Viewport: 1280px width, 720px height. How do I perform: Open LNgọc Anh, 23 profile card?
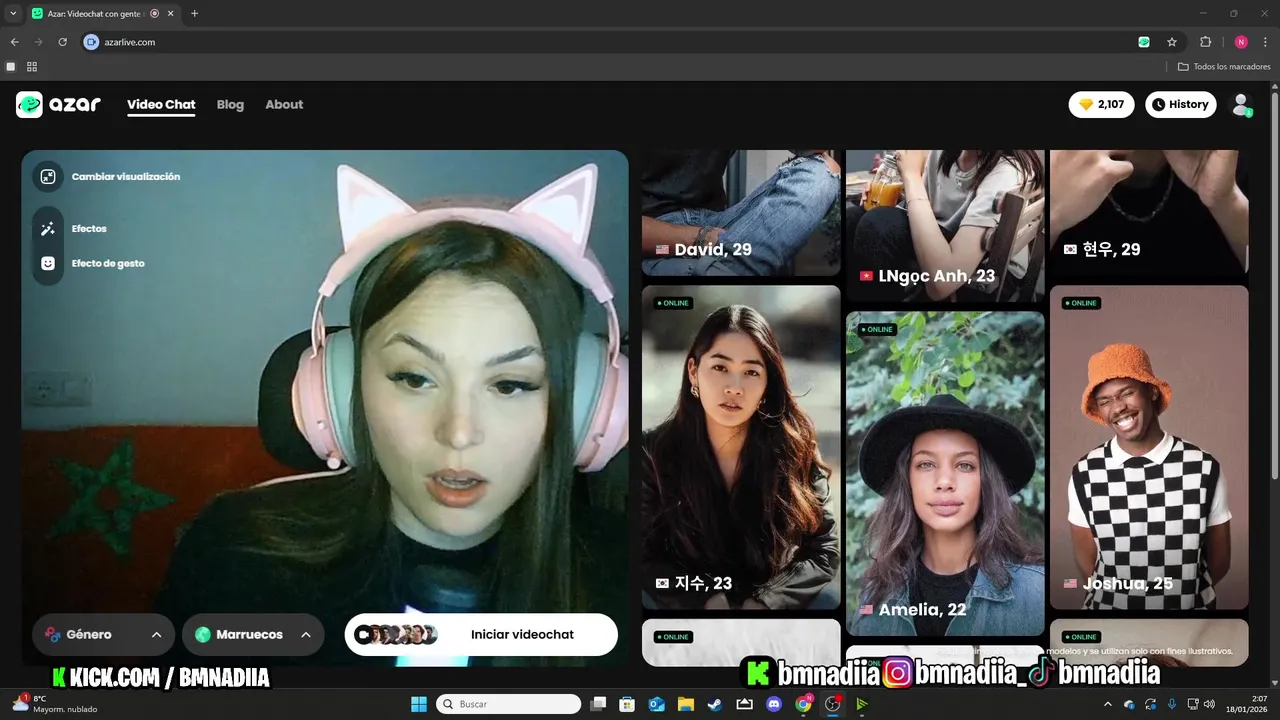tap(945, 225)
